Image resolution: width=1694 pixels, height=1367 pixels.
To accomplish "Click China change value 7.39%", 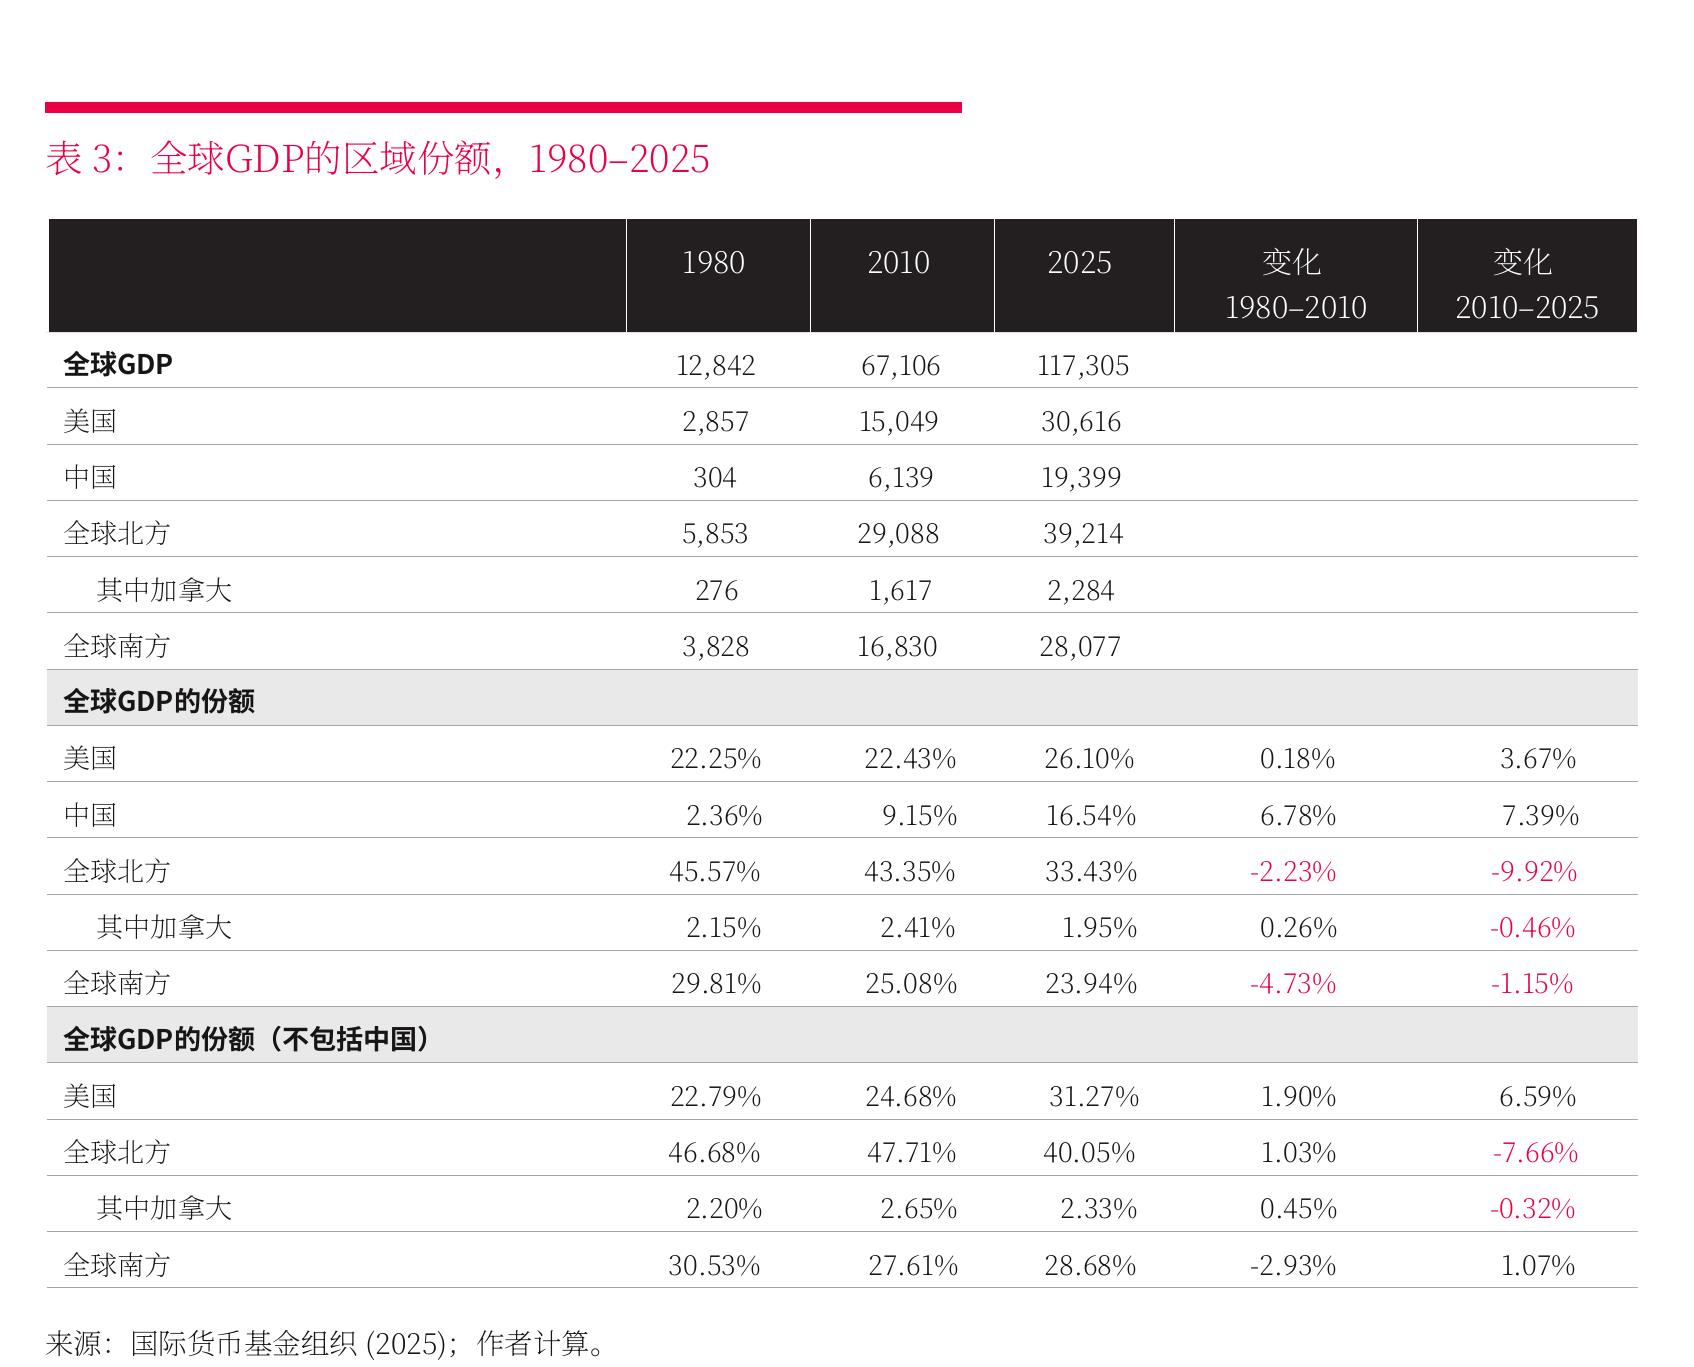I will (1540, 816).
